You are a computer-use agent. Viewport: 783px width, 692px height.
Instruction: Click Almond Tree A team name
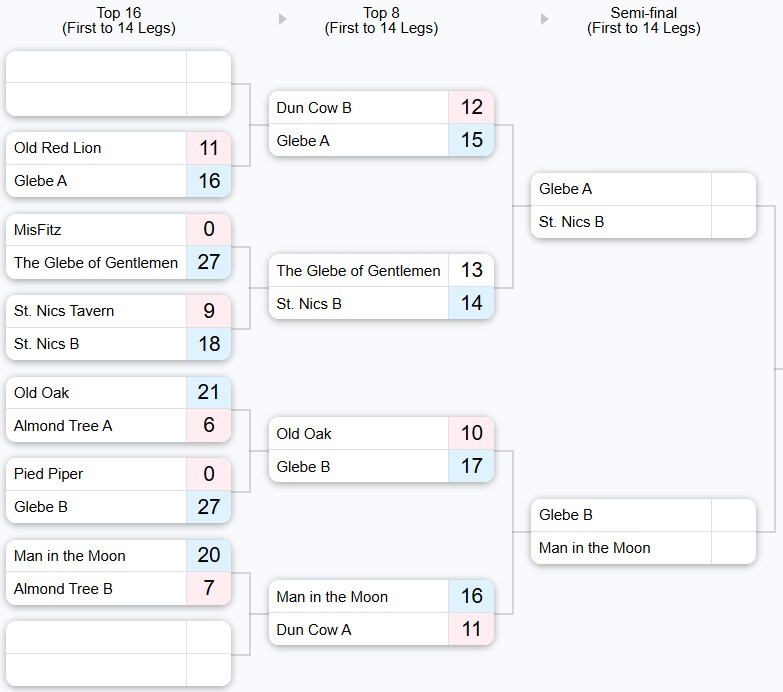click(x=63, y=426)
